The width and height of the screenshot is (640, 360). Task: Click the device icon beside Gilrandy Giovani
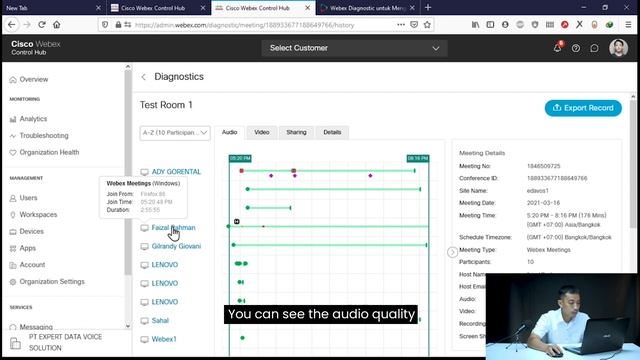[144, 247]
